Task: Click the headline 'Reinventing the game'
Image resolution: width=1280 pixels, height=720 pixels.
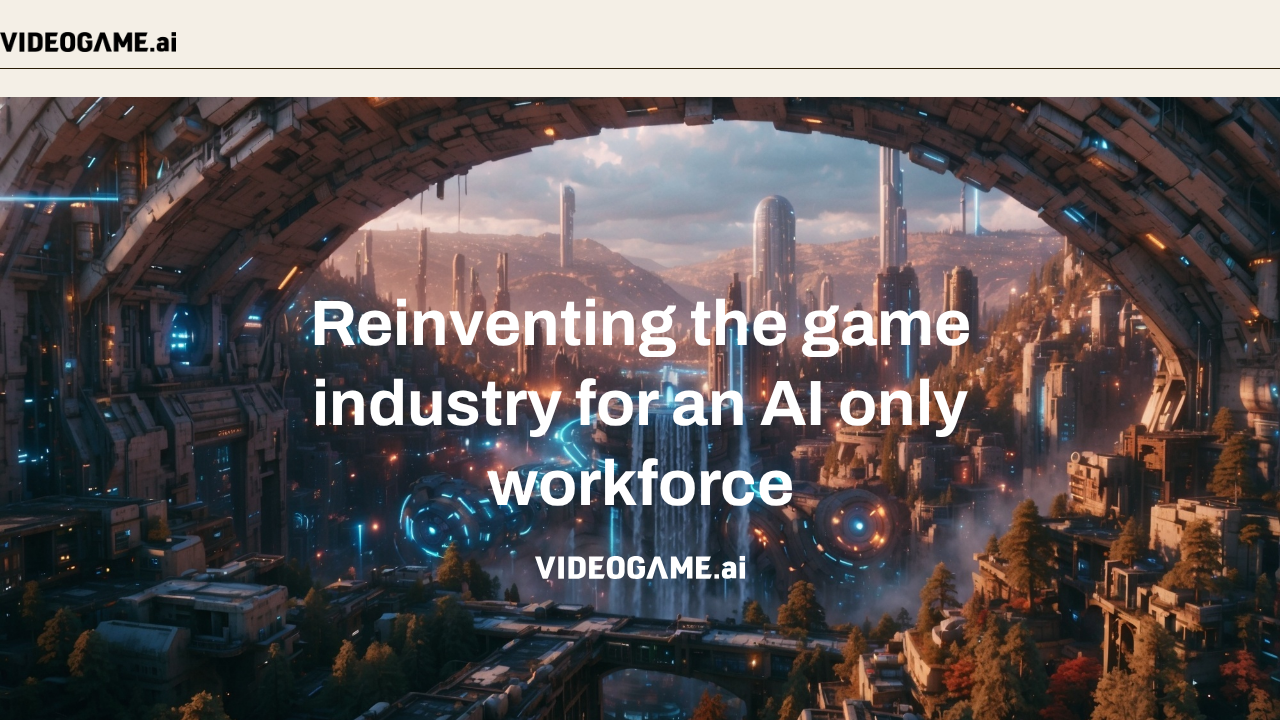Action: tap(640, 322)
